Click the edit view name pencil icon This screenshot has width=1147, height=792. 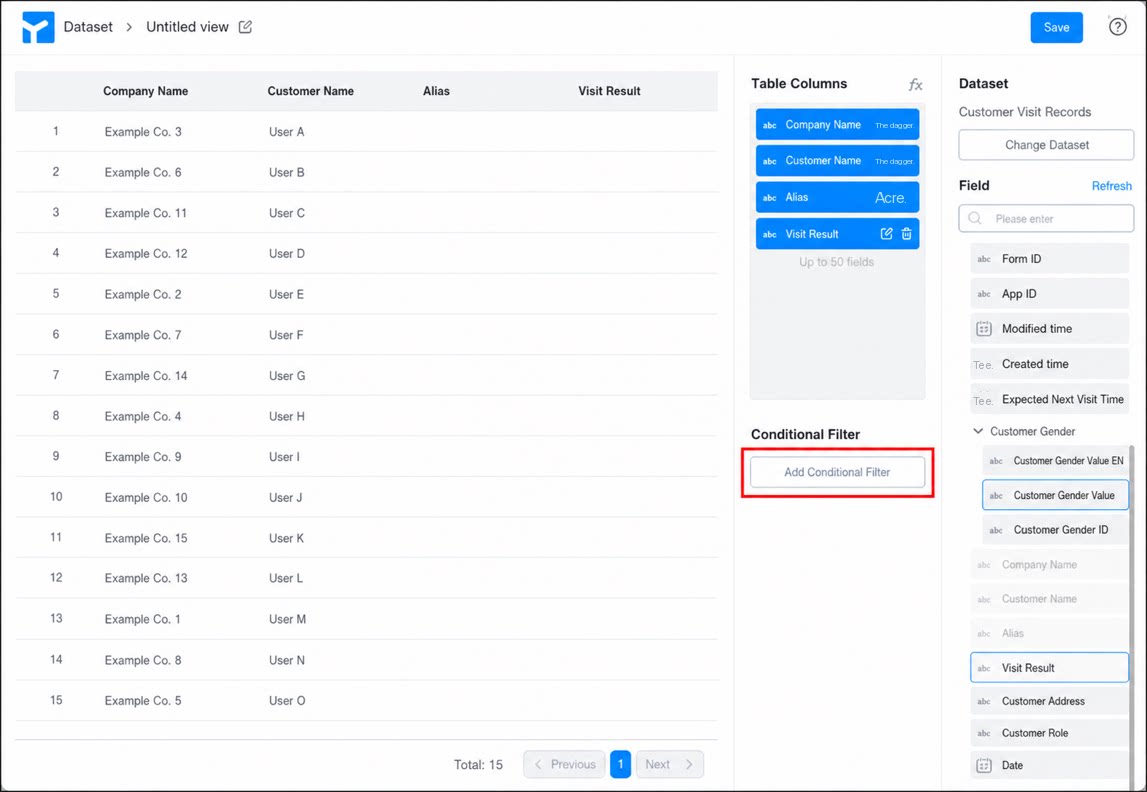point(246,27)
